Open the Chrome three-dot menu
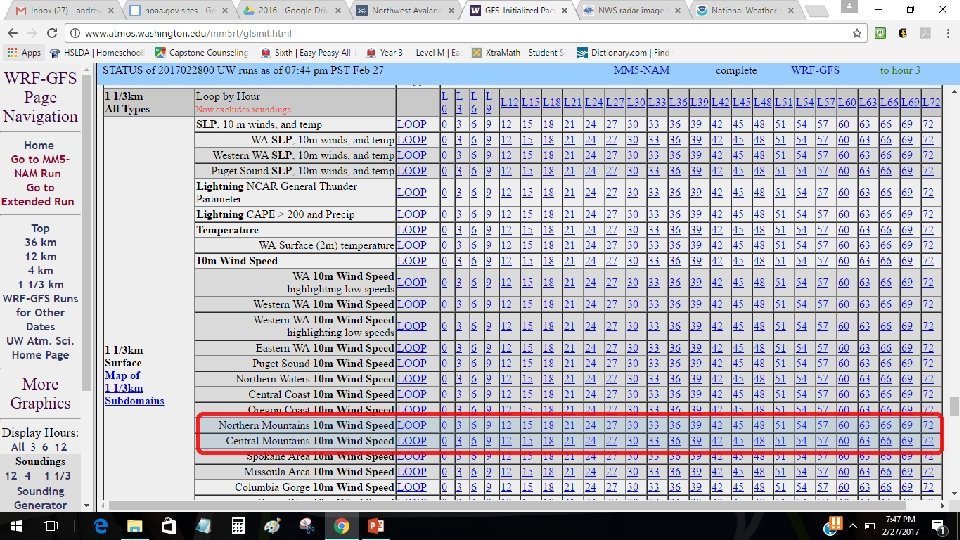 click(x=948, y=33)
